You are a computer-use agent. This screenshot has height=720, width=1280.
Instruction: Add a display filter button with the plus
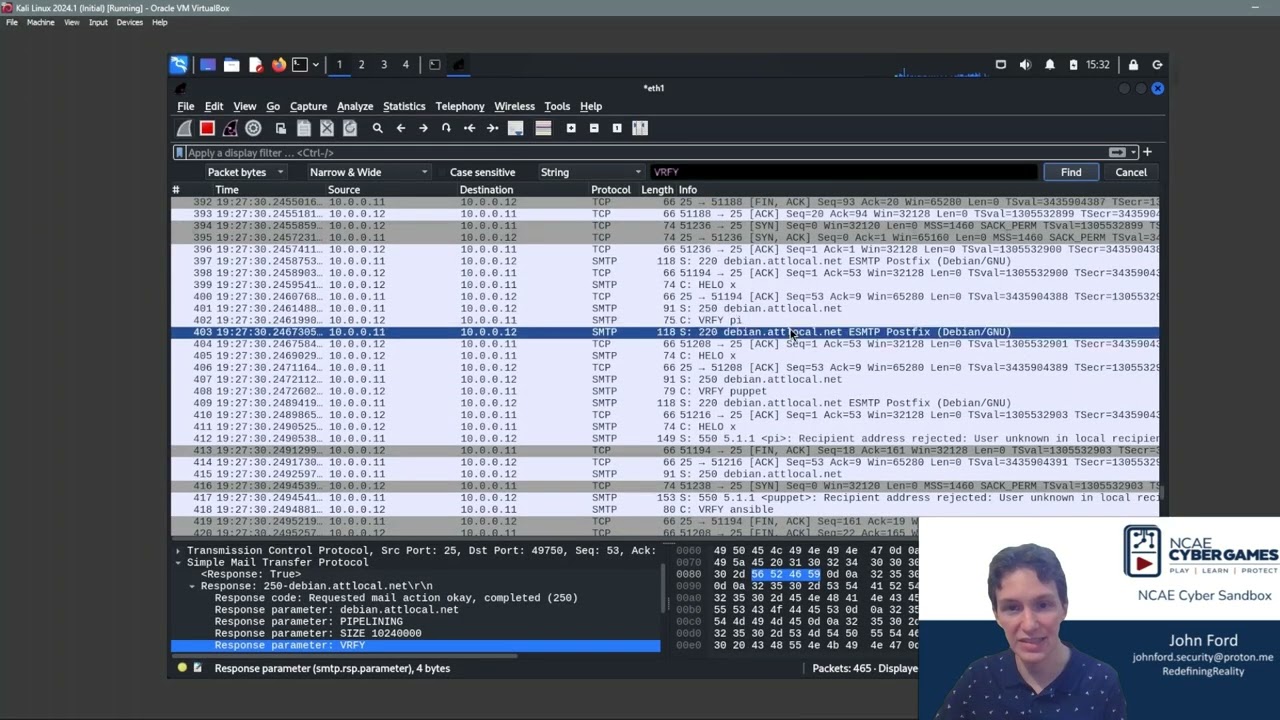click(x=1147, y=152)
